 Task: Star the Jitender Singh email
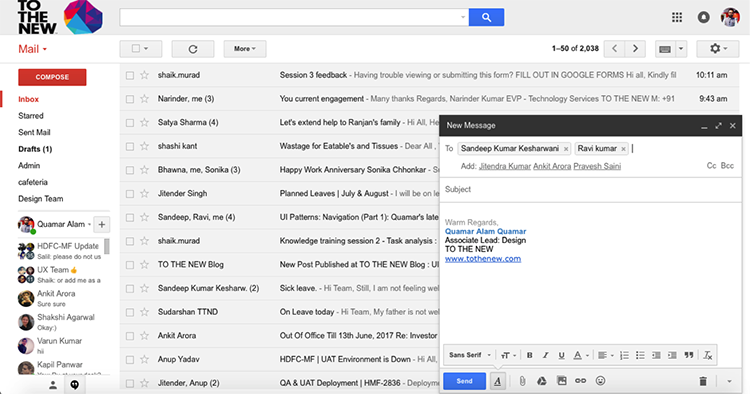144,194
